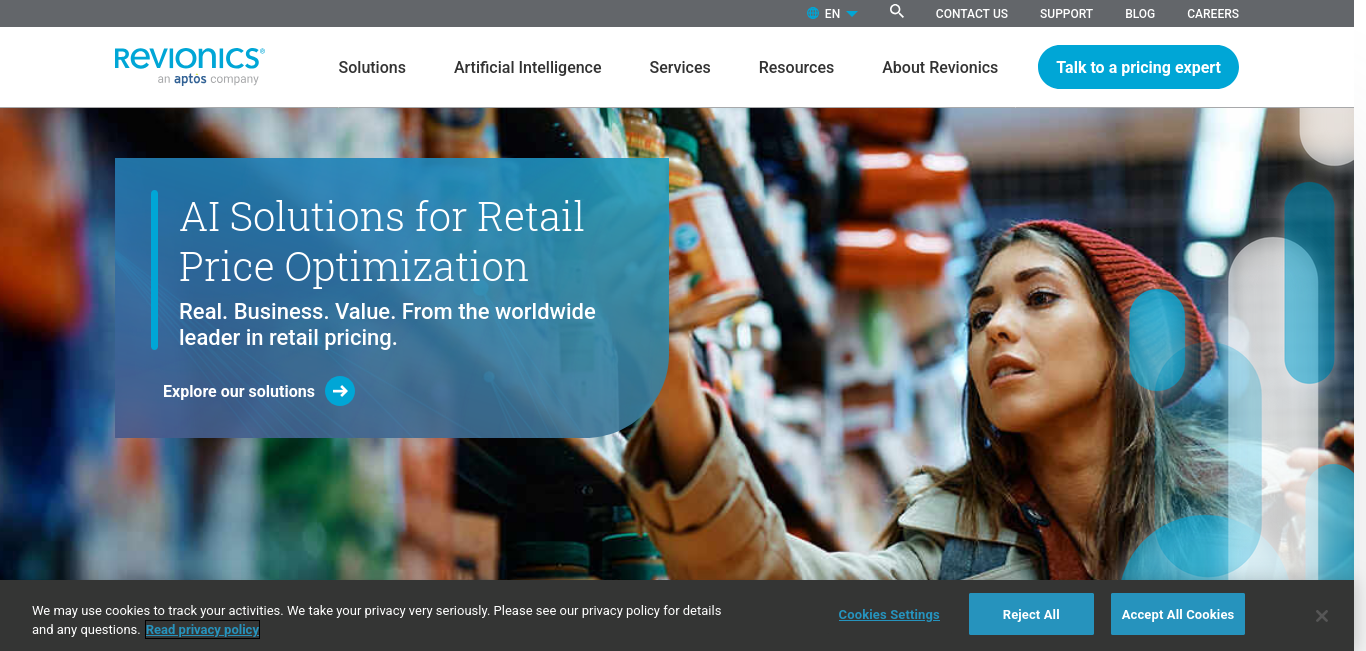Click Accept All Cookies
The height and width of the screenshot is (651, 1366).
click(x=1178, y=614)
